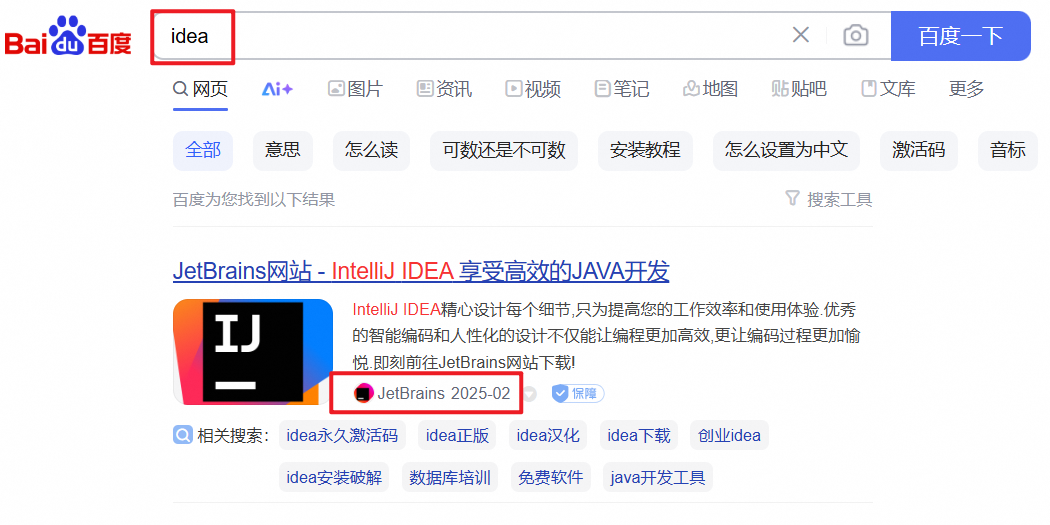The height and width of the screenshot is (525, 1050).
Task: Click the search tools filter icon
Action: 792,198
